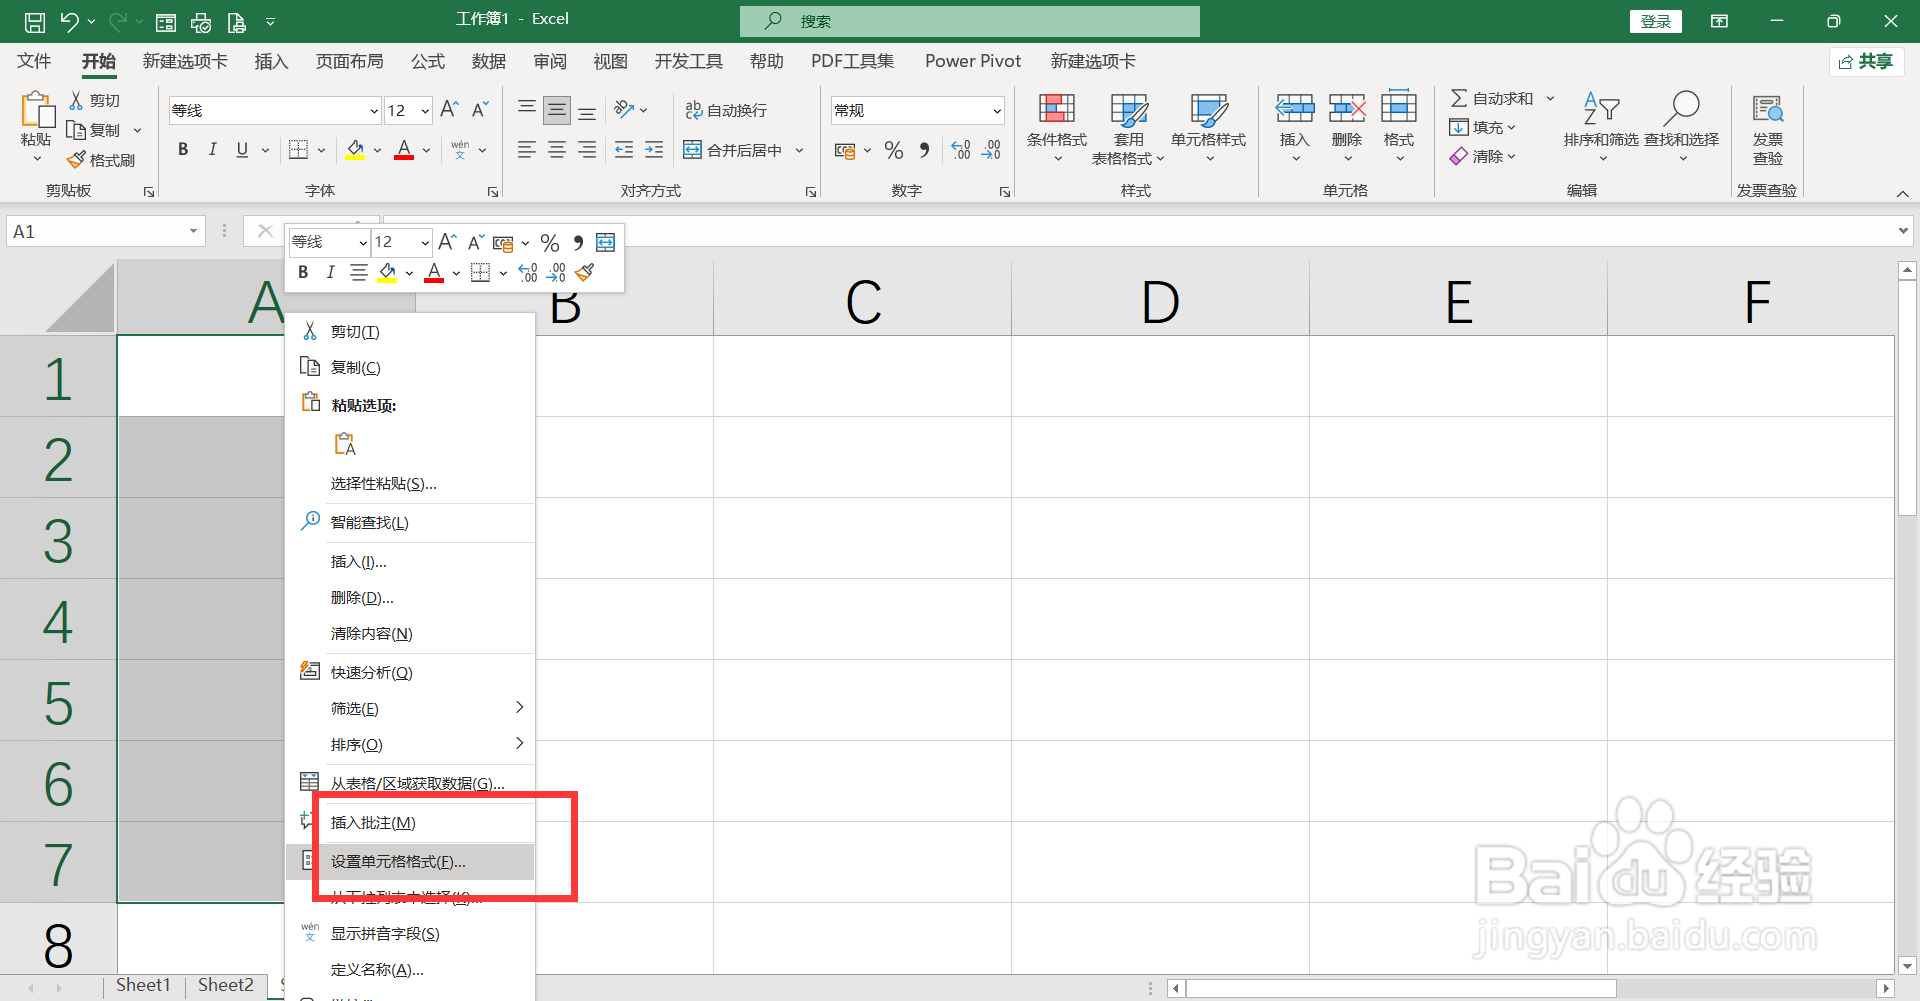The width and height of the screenshot is (1920, 1001).
Task: Open Cell Styles (单元格样式)
Action: (x=1209, y=127)
